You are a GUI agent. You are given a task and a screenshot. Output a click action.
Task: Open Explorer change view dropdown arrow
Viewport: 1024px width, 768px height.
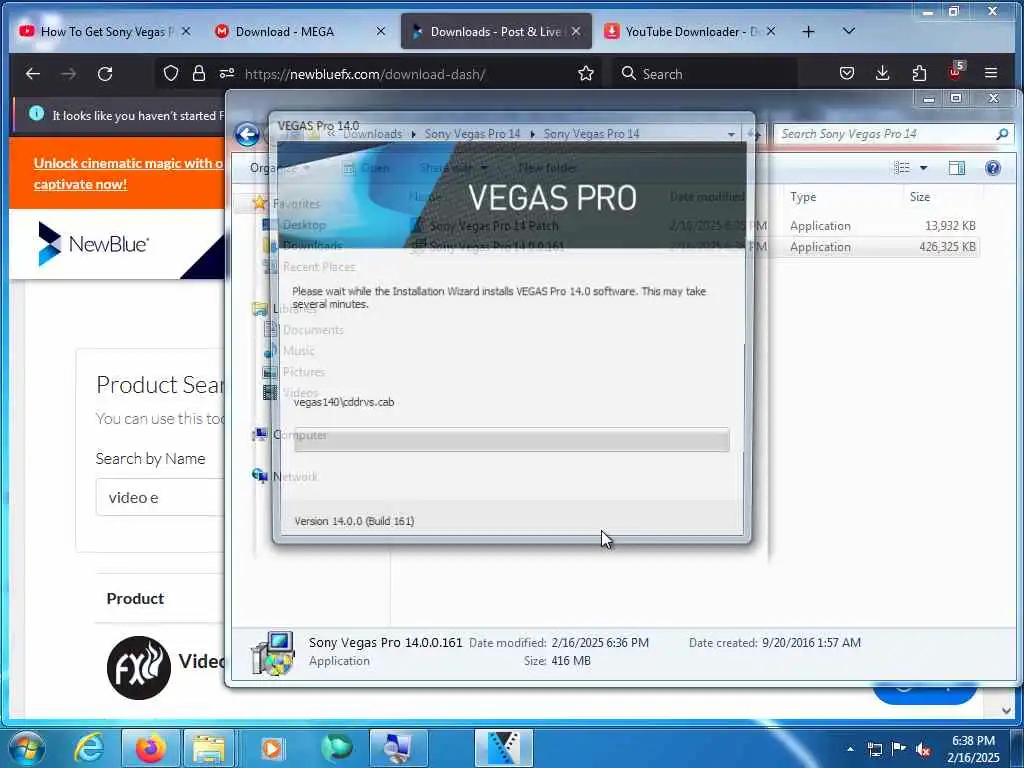[x=923, y=168]
